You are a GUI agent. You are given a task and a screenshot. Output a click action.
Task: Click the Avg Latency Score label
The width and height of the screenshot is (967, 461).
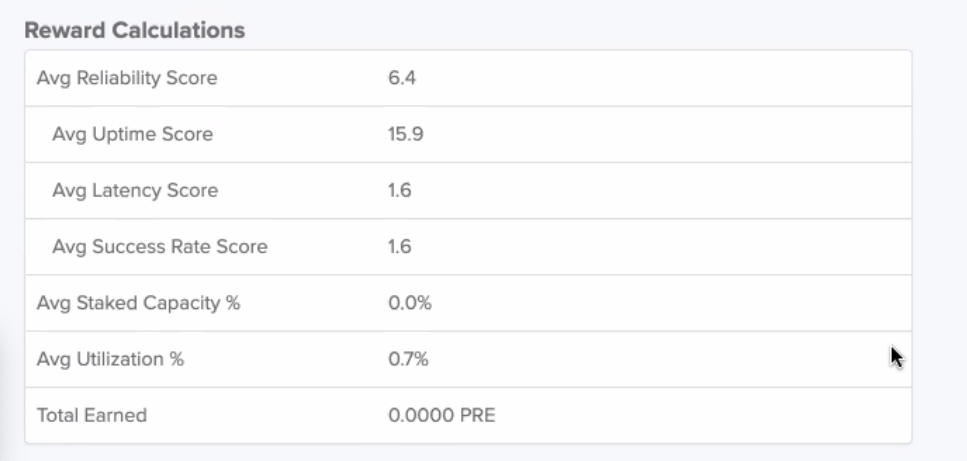tap(135, 190)
